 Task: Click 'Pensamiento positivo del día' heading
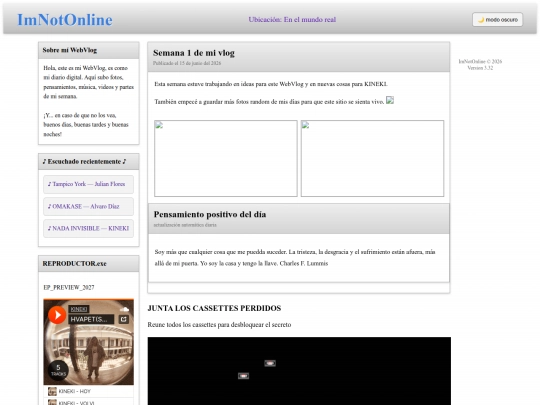(210, 214)
